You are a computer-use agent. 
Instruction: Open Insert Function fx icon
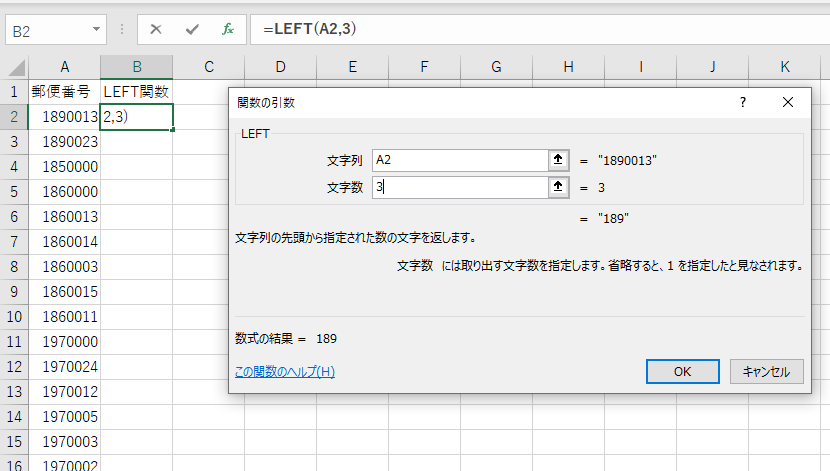coord(228,29)
